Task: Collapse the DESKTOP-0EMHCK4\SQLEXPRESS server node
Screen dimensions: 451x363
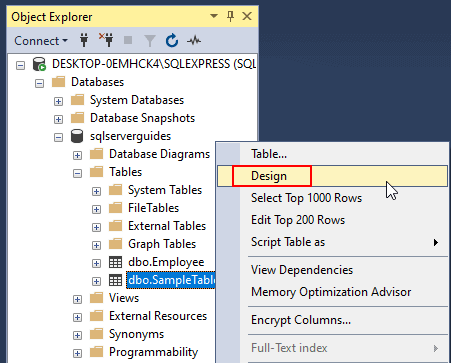Action: 20,65
